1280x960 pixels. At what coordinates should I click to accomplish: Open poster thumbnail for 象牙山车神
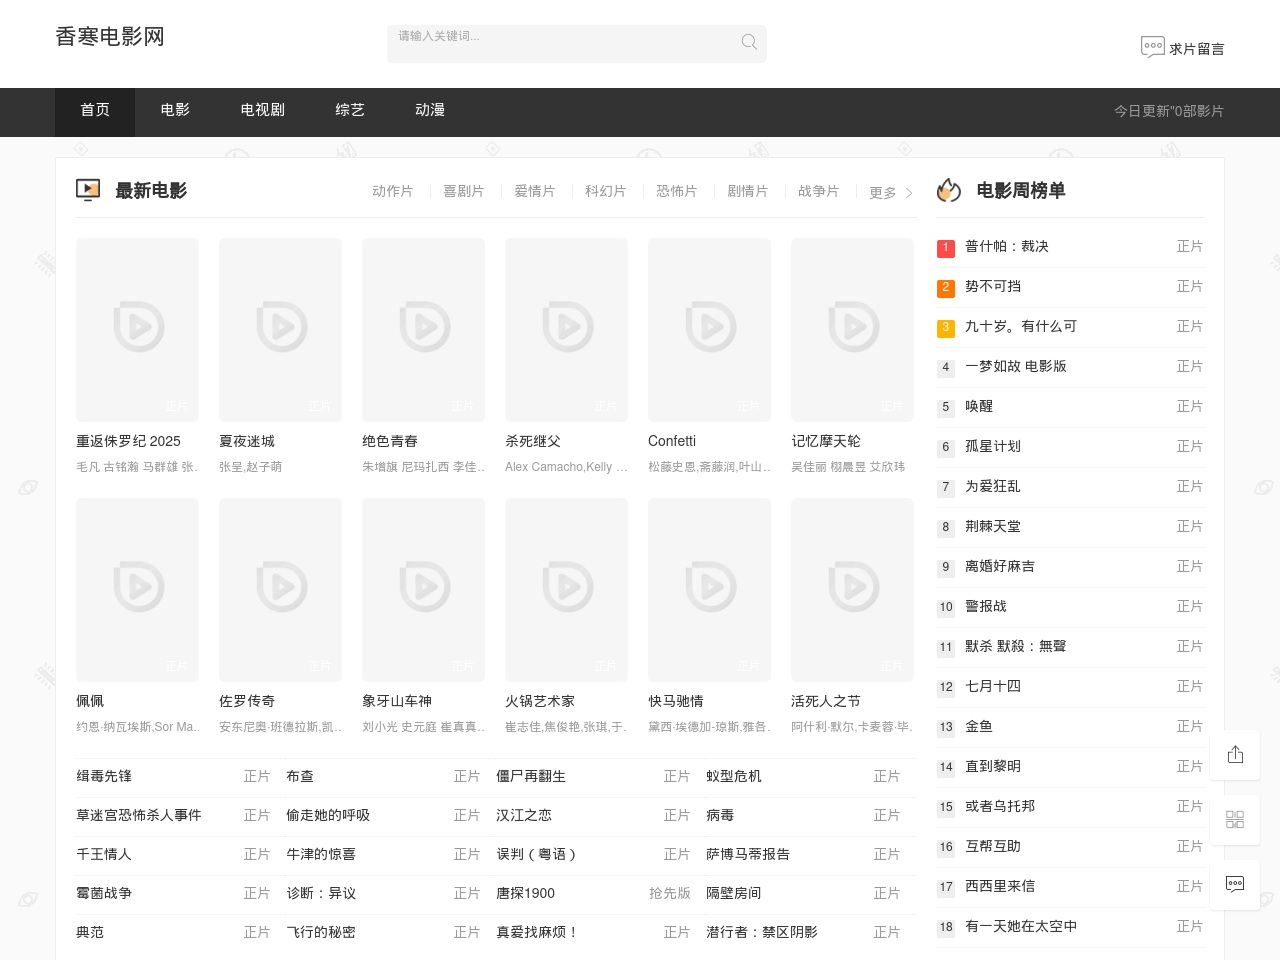tap(423, 590)
